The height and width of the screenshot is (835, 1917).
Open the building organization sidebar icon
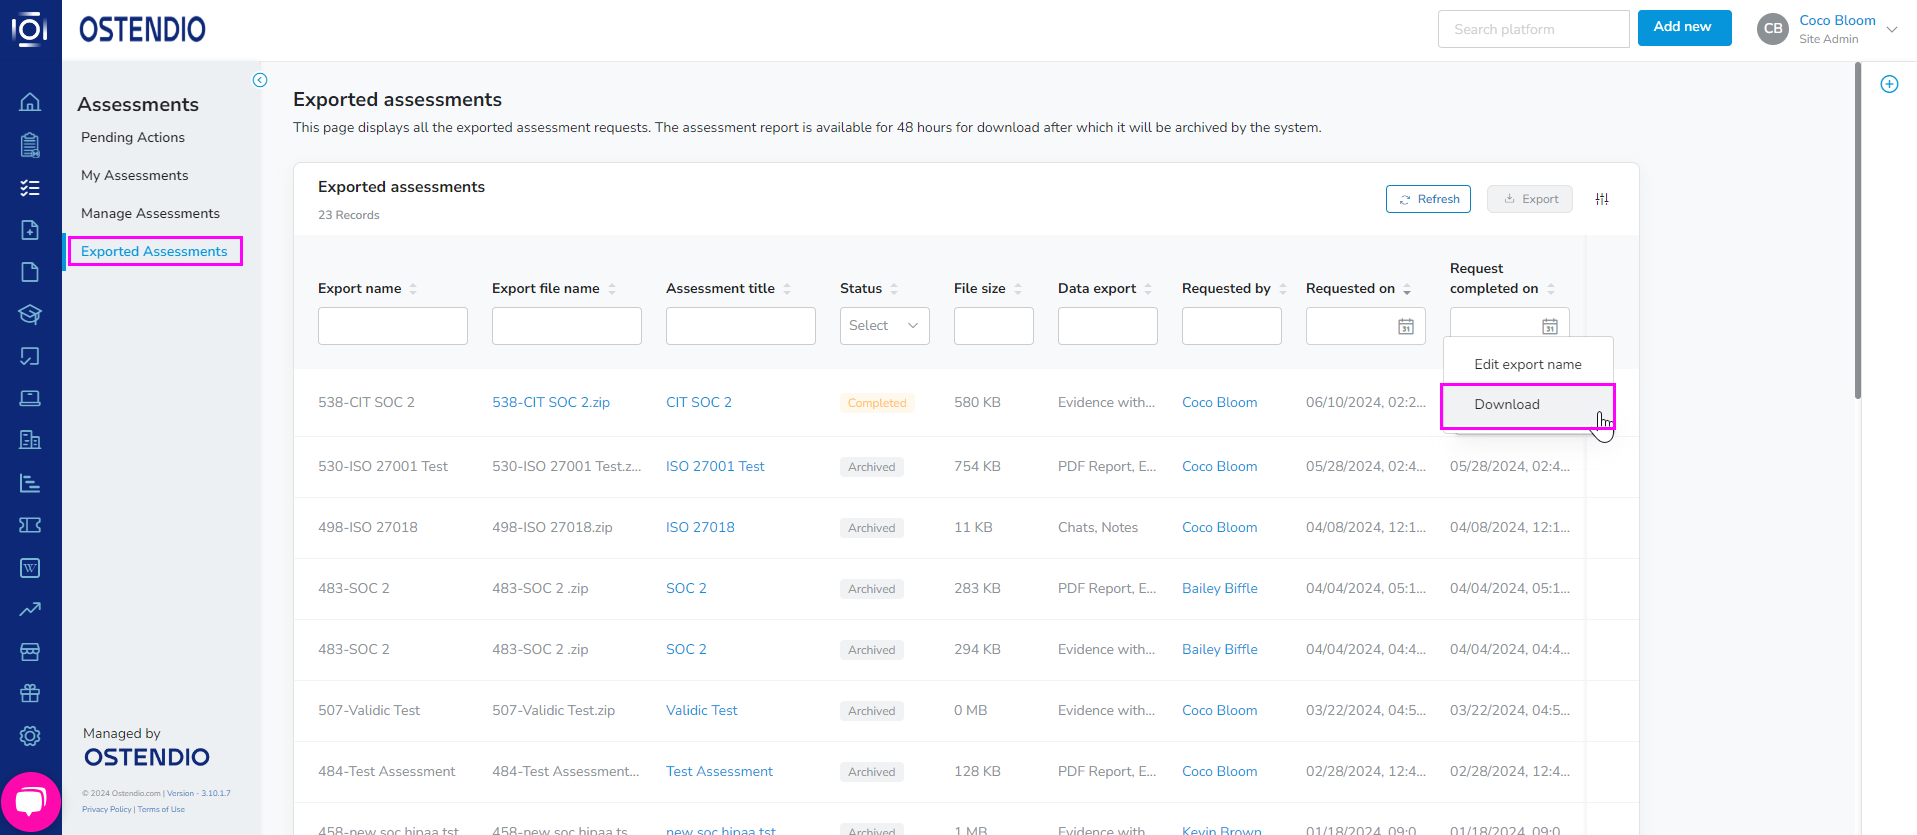pyautogui.click(x=30, y=440)
